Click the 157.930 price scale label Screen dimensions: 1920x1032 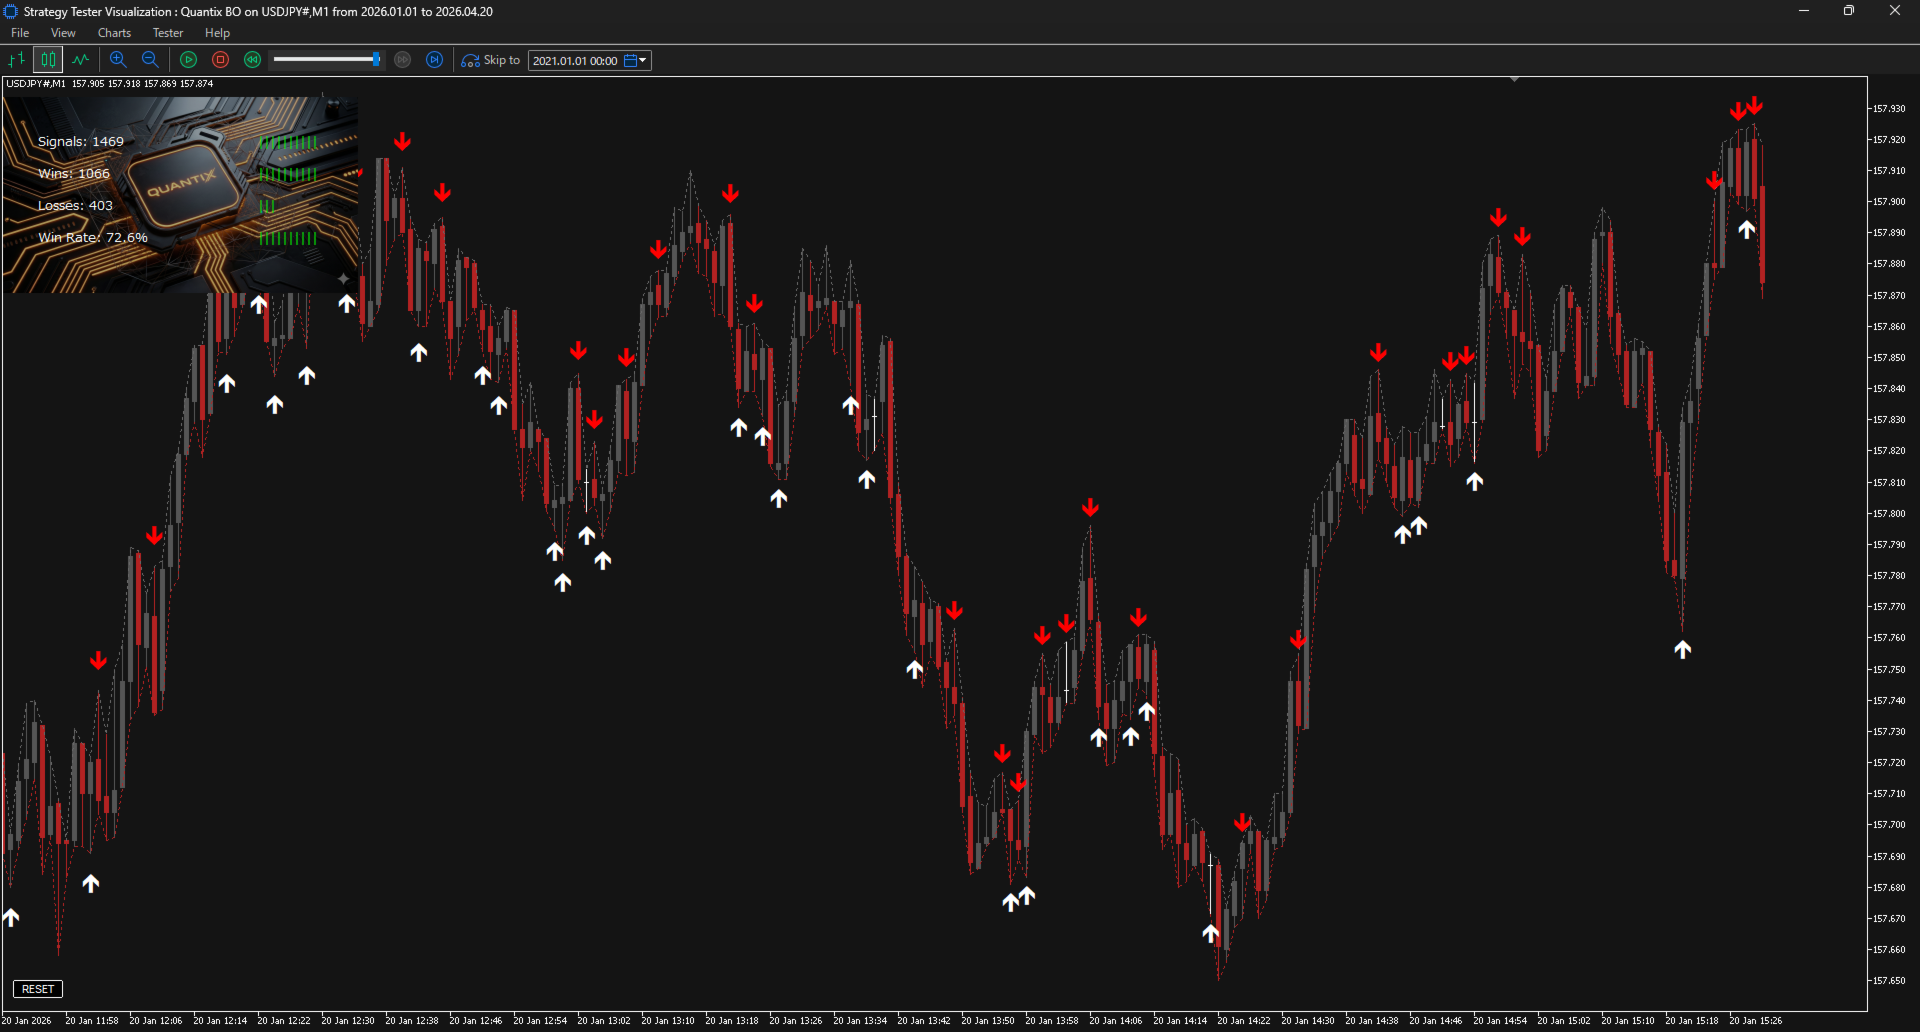[x=1889, y=109]
